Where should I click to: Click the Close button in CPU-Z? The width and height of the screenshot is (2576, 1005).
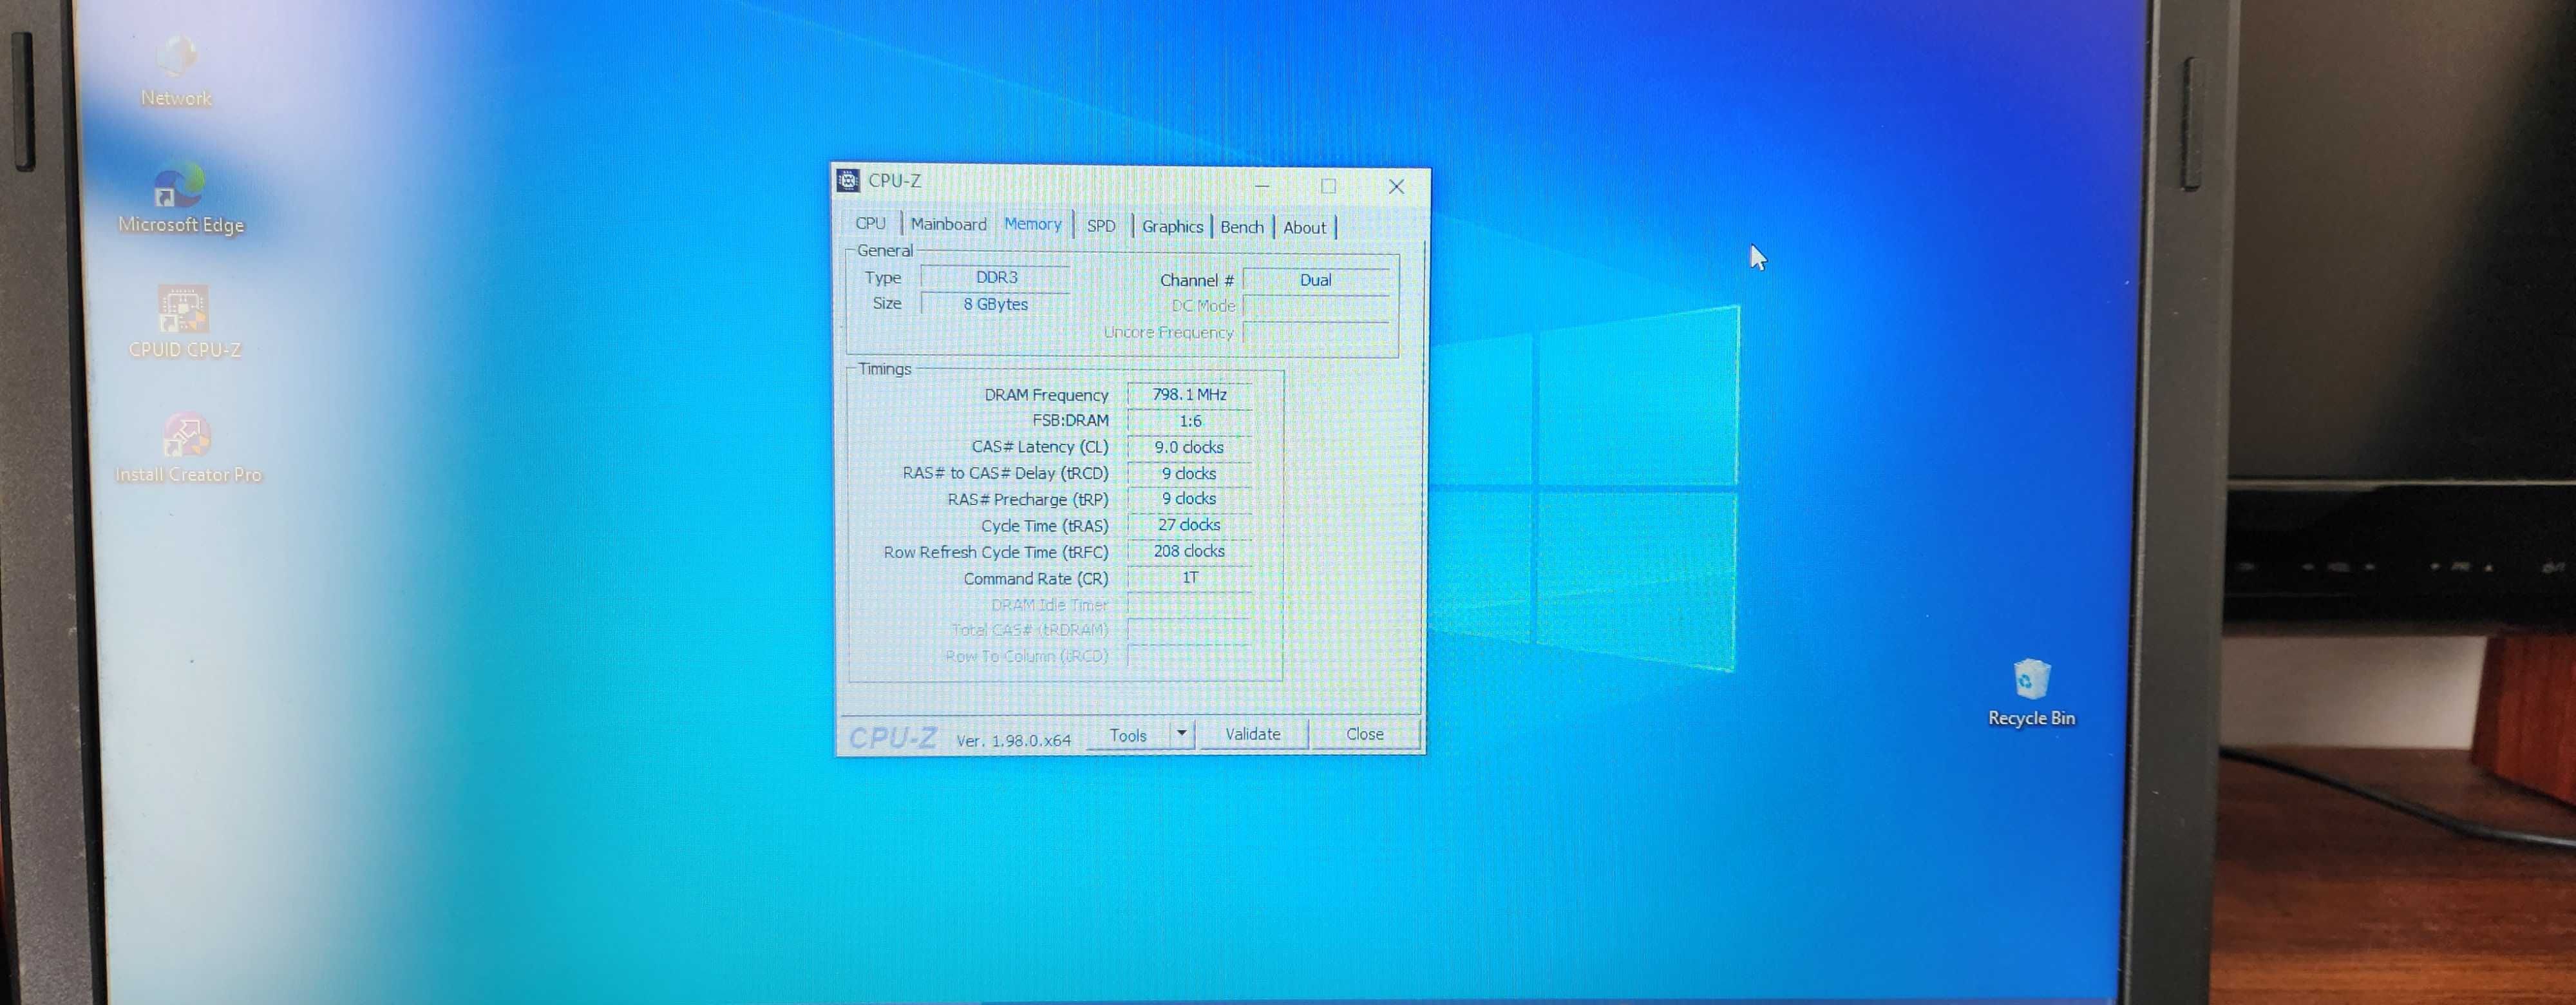[1365, 734]
